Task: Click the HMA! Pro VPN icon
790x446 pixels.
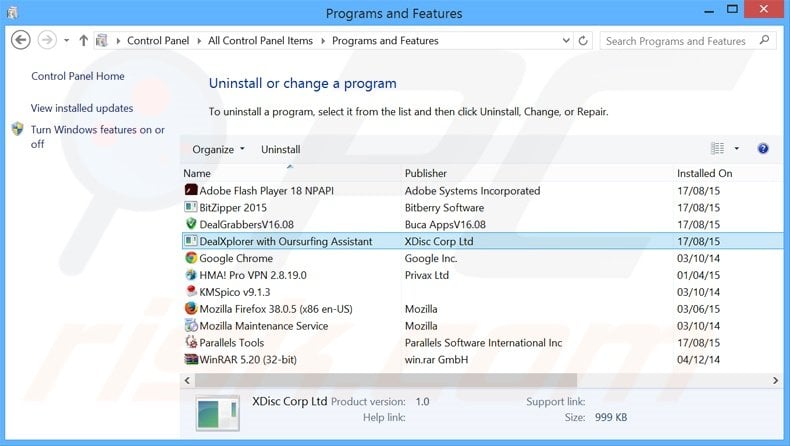Action: 191,275
